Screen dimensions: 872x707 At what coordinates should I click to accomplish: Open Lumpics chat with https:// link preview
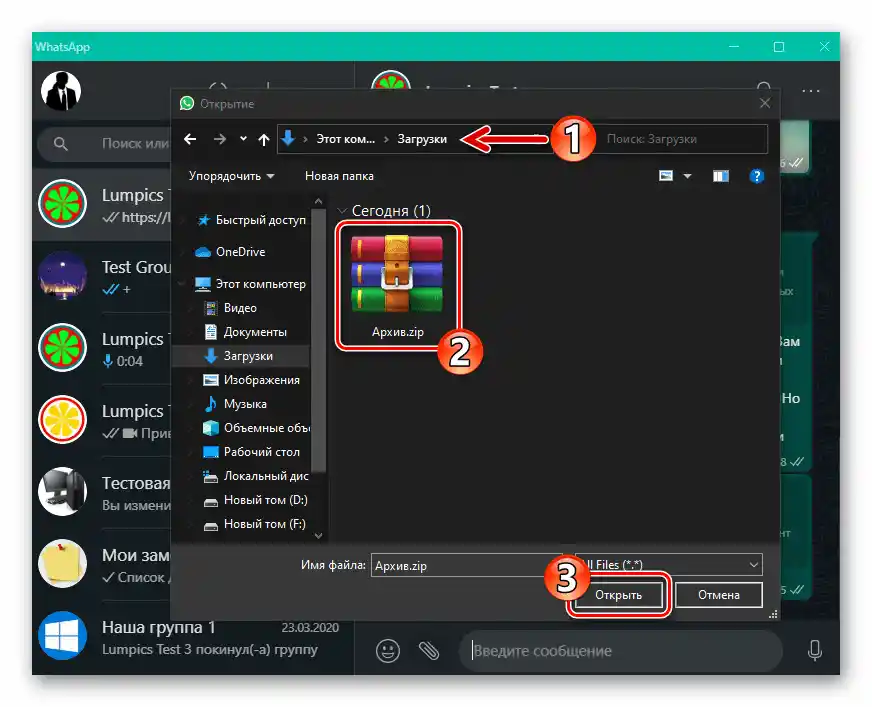(x=102, y=204)
